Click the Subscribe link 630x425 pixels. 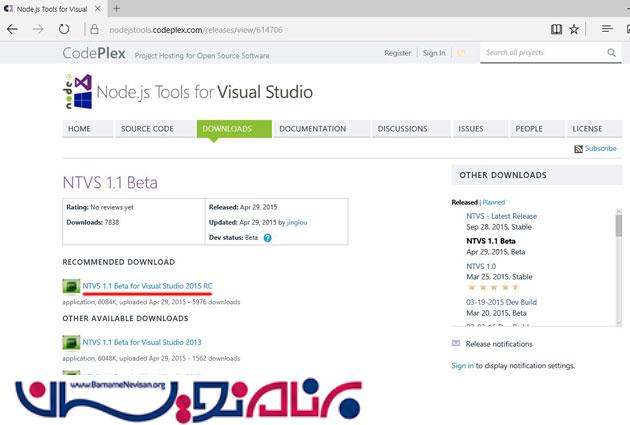pyautogui.click(x=601, y=149)
